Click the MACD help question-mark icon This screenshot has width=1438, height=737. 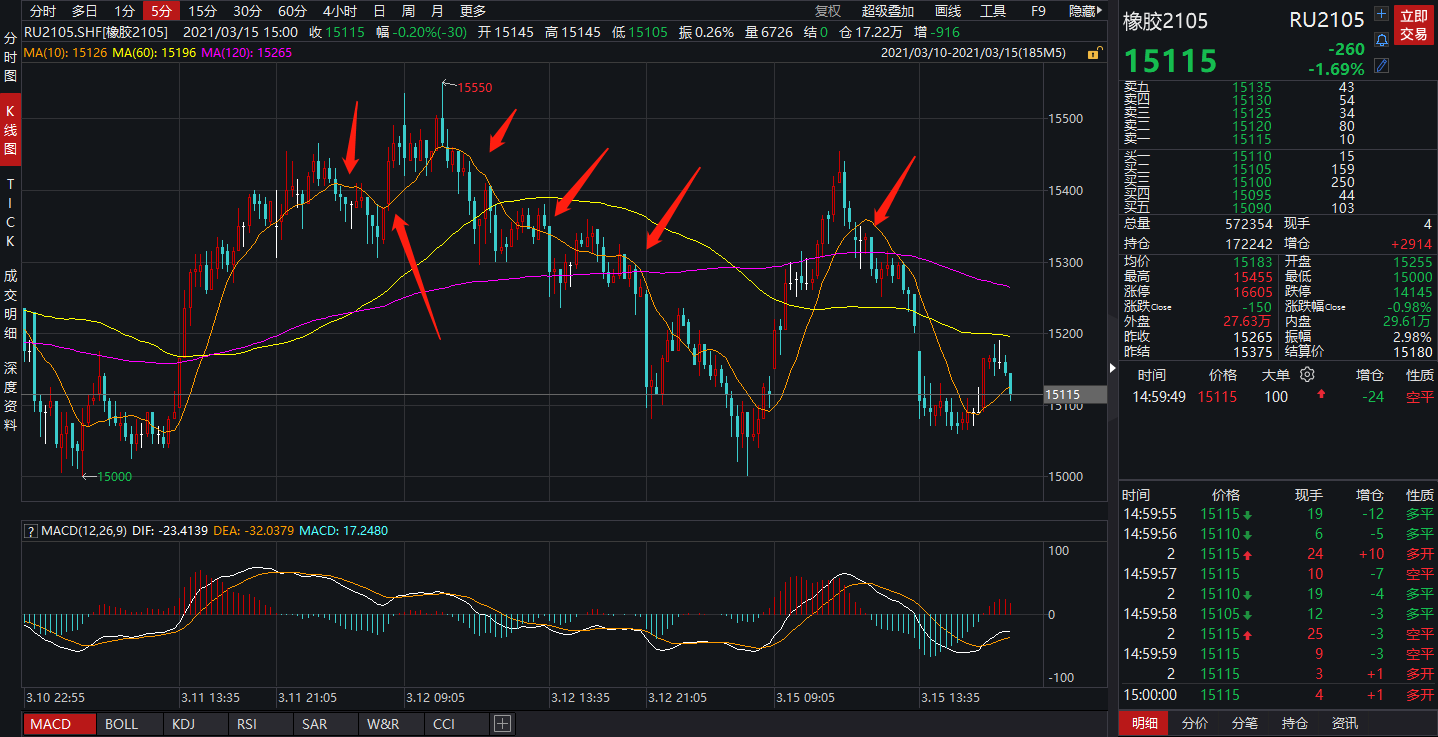coord(31,531)
